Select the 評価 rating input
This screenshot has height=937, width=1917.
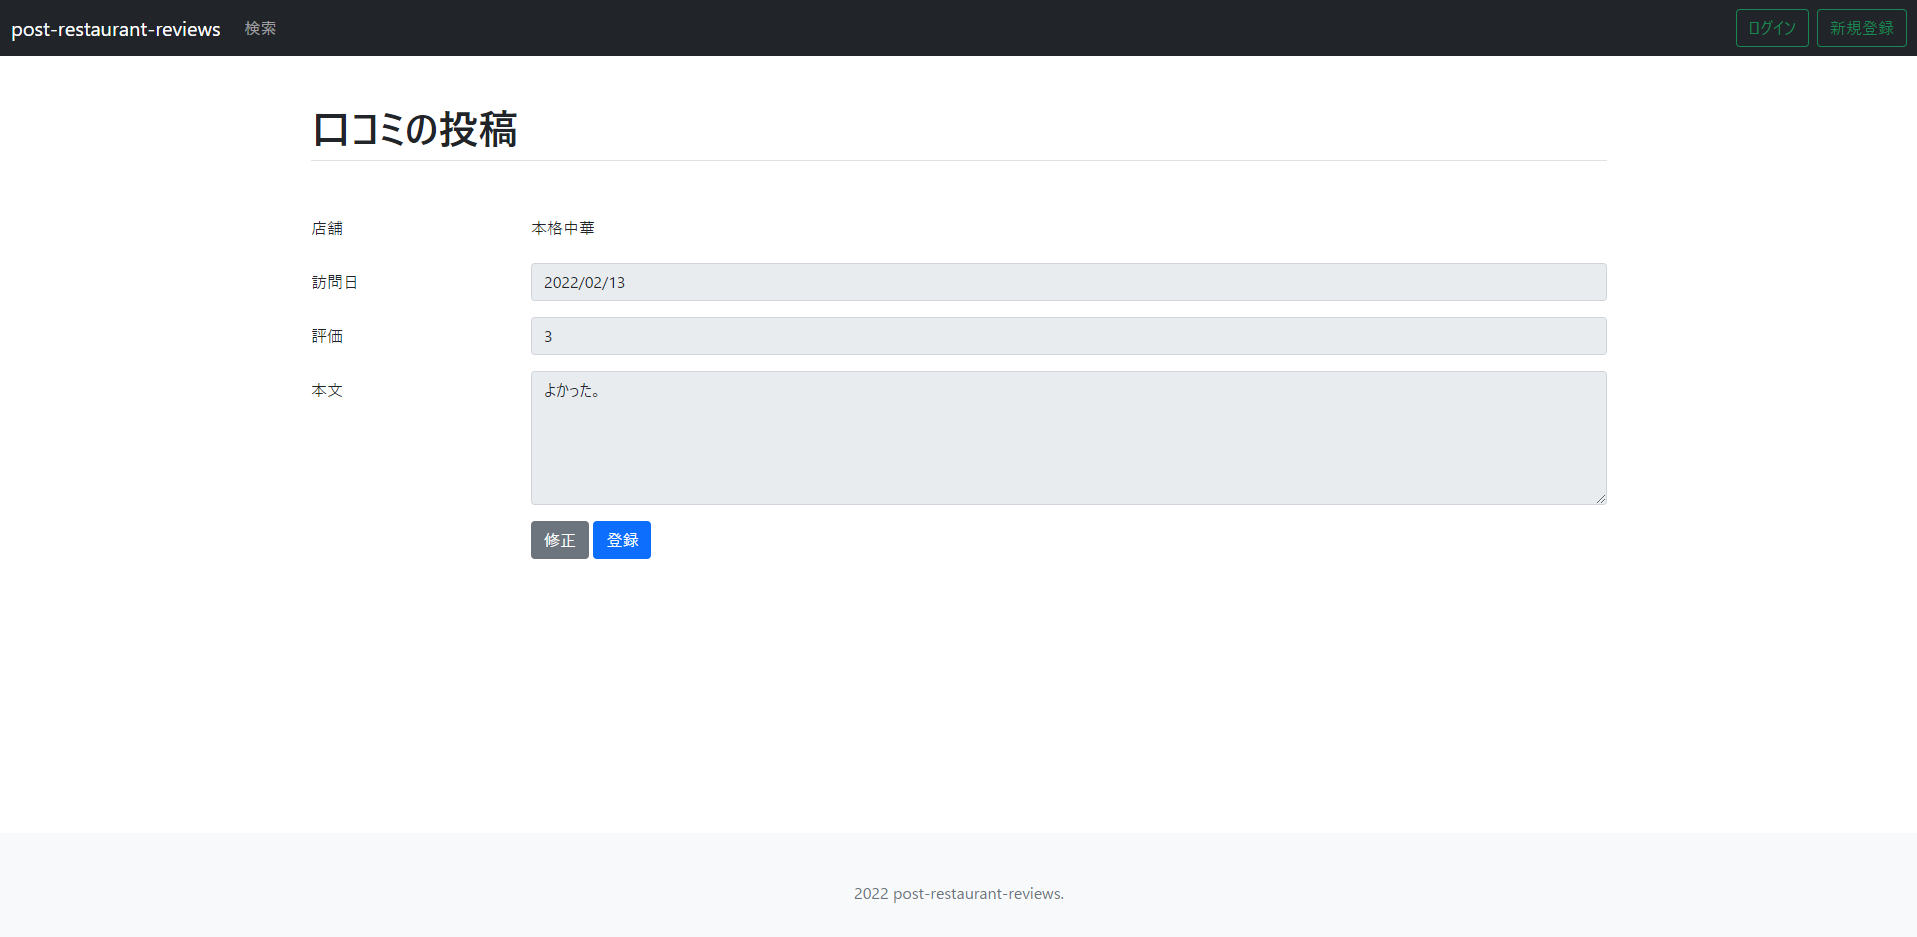(1067, 336)
